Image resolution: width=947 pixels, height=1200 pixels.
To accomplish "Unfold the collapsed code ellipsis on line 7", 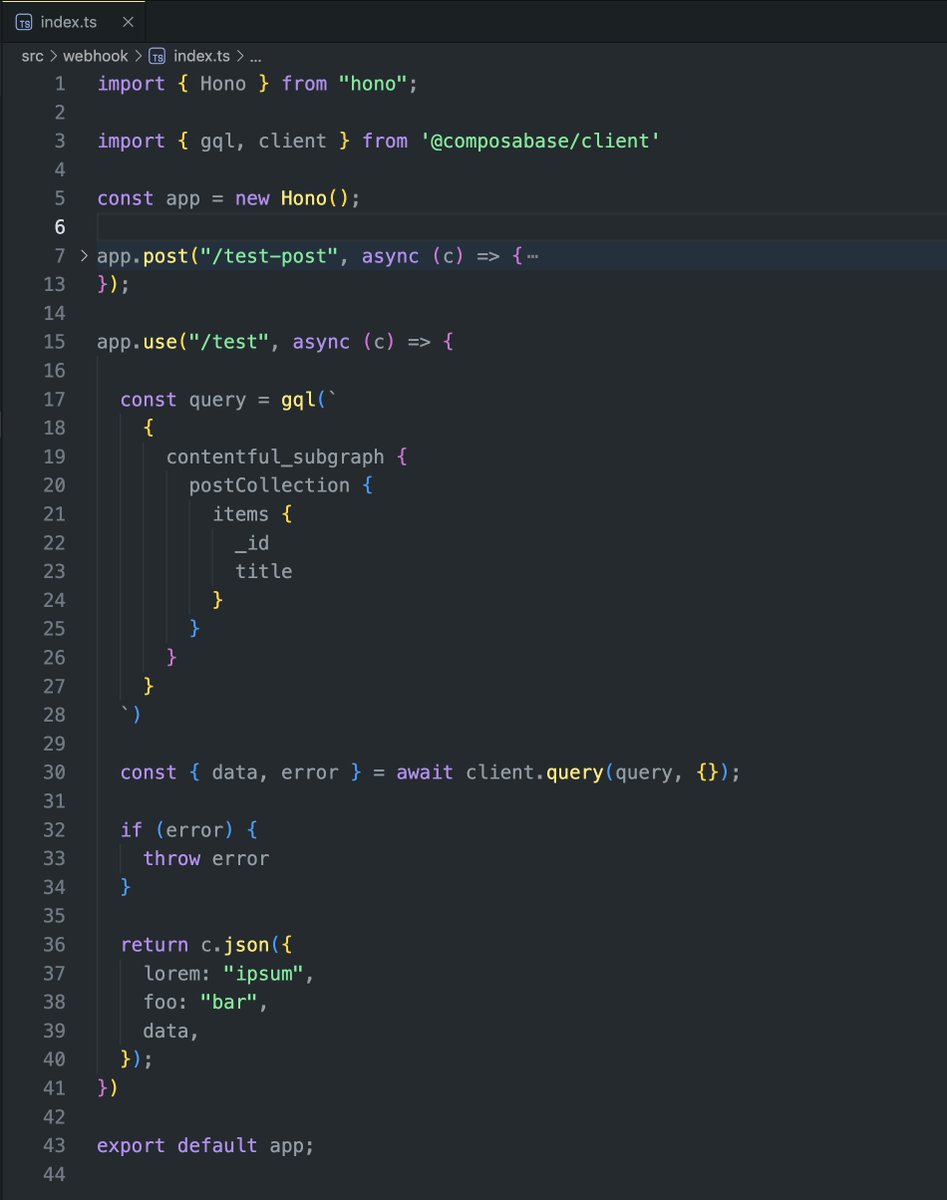I will pyautogui.click(x=532, y=256).
